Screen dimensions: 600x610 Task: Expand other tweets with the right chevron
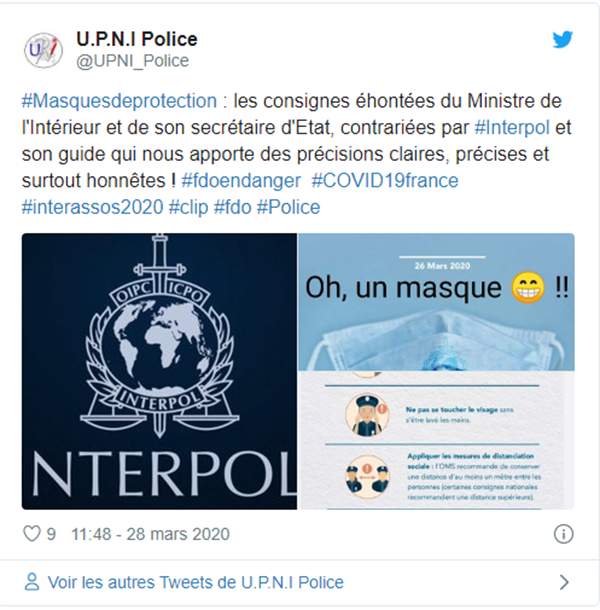click(564, 582)
